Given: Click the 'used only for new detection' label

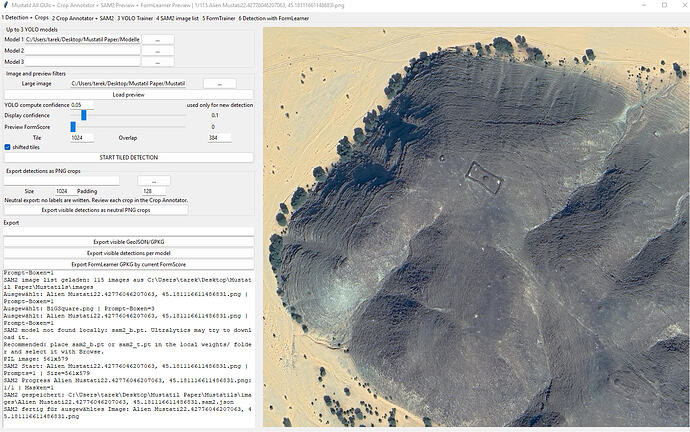Looking at the screenshot, I should pyautogui.click(x=220, y=105).
